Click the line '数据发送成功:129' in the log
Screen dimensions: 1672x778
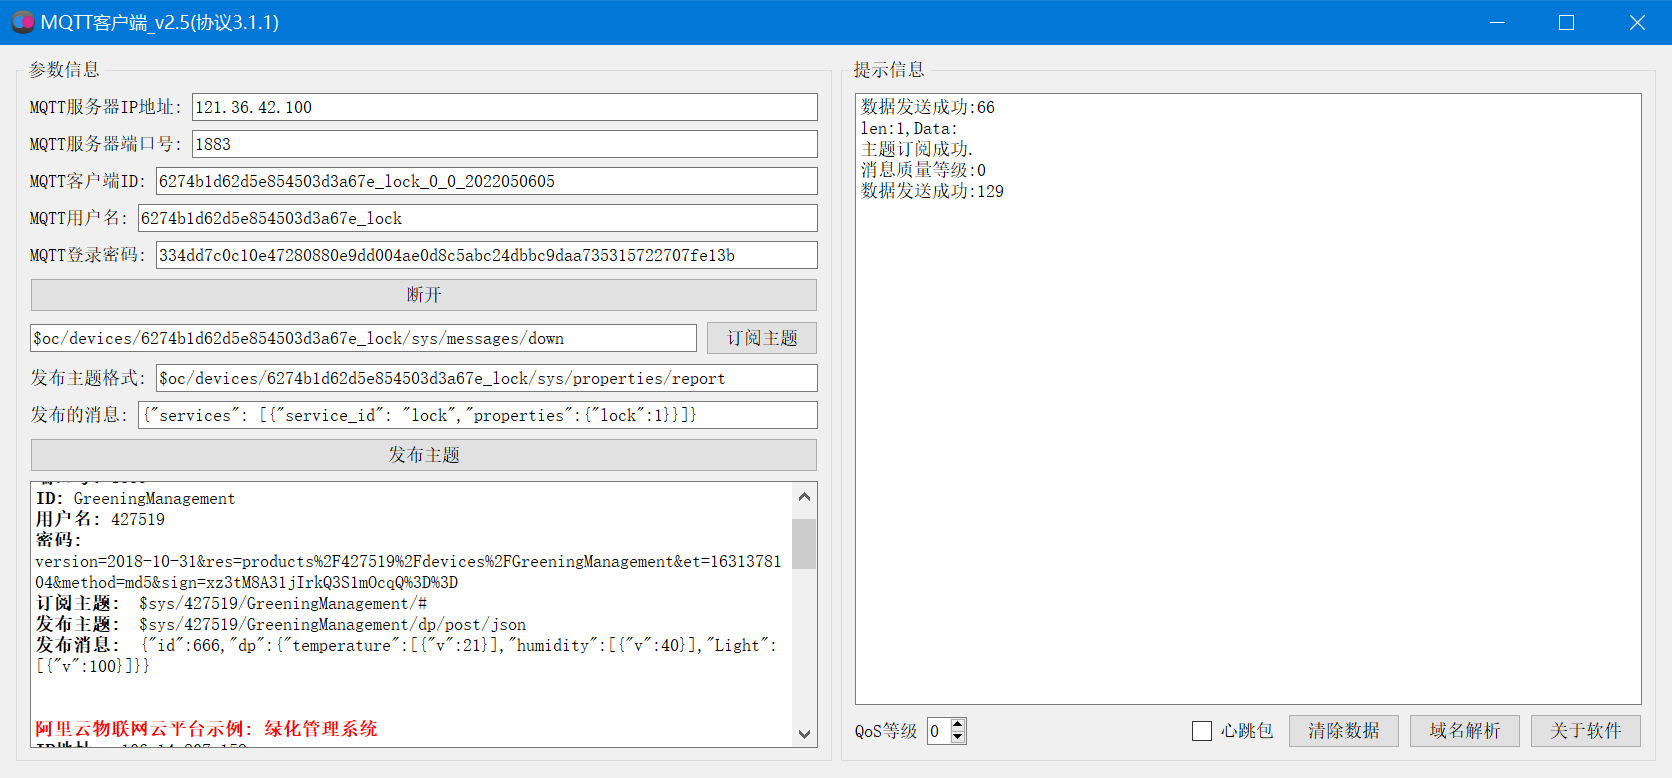pyautogui.click(x=932, y=191)
